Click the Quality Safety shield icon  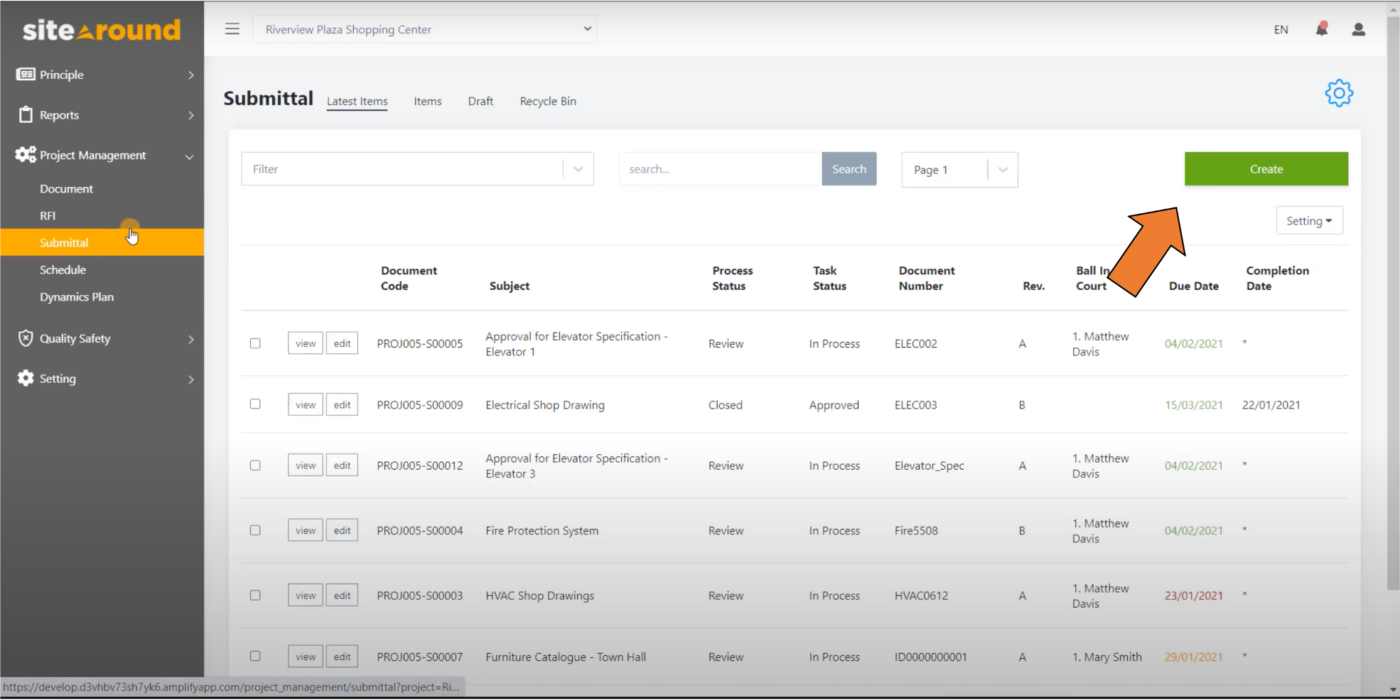[x=26, y=338]
